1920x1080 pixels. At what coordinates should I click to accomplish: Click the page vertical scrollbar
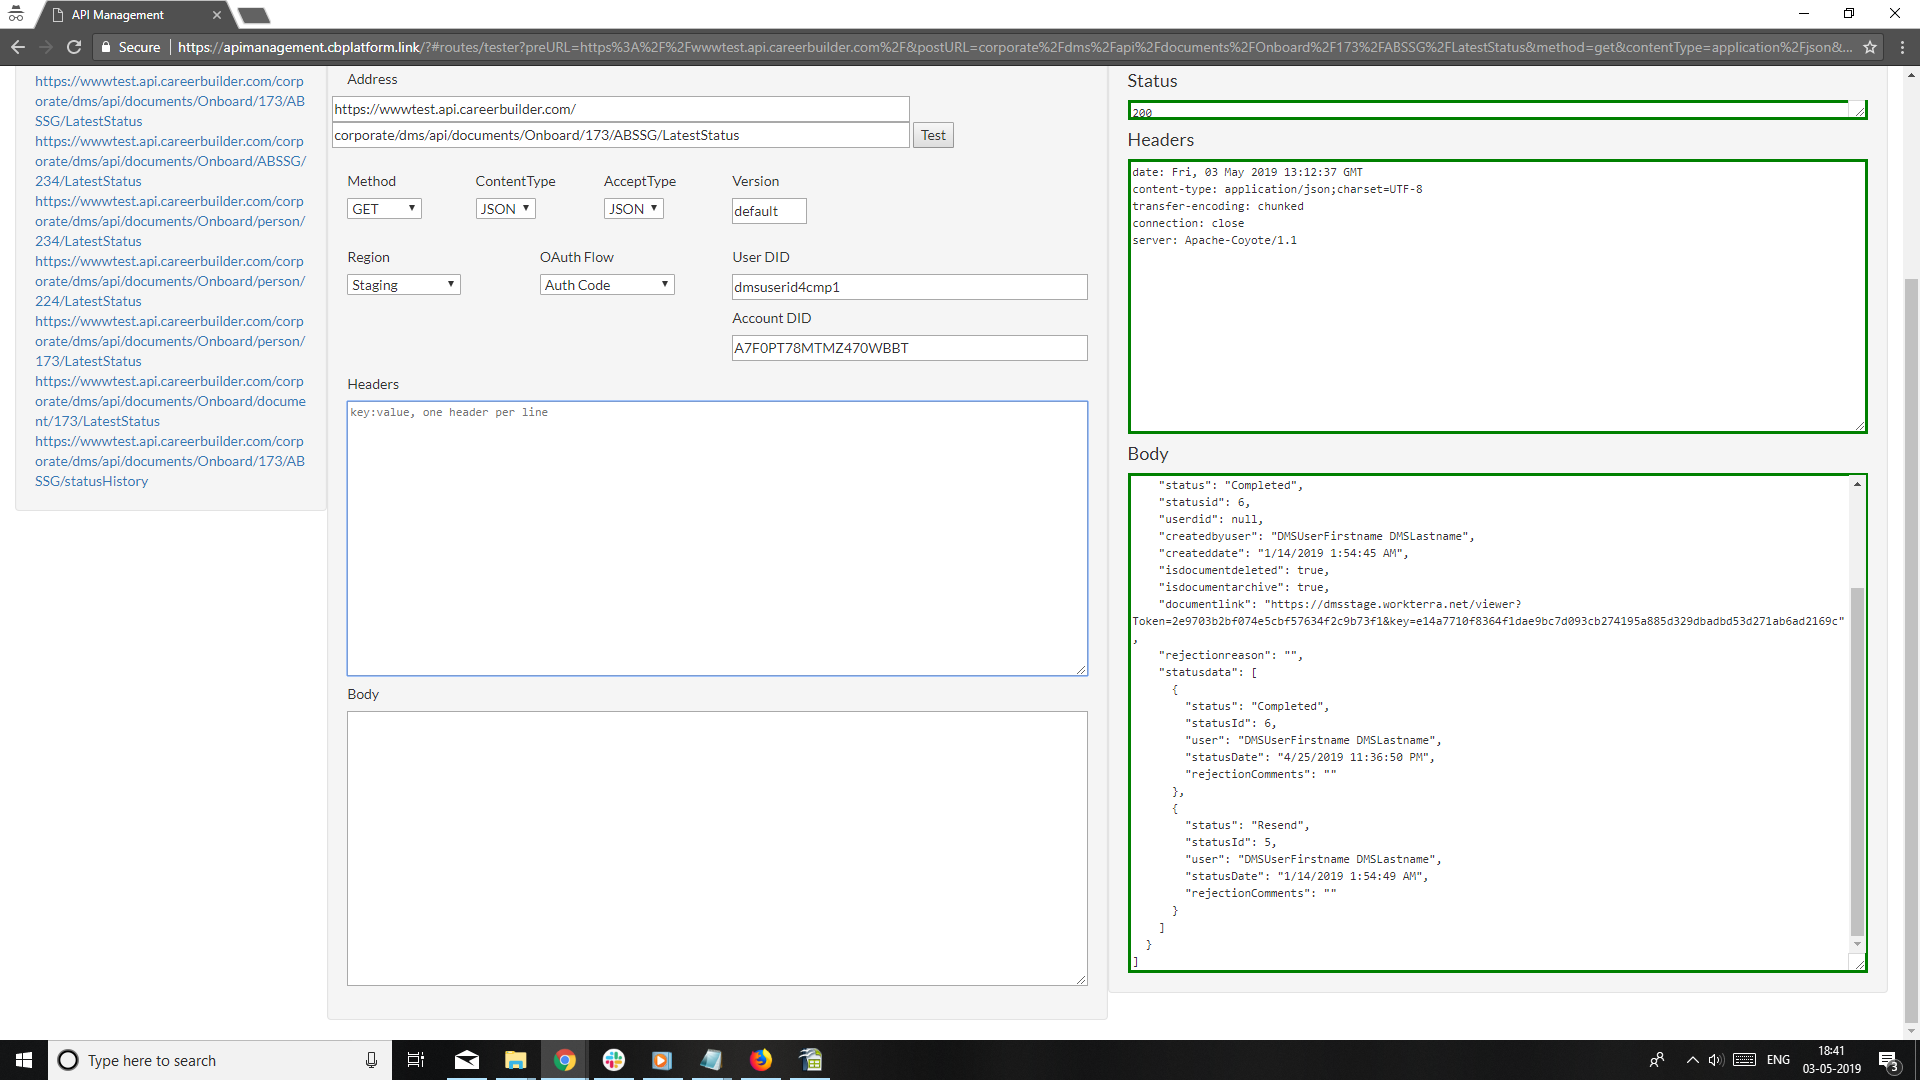[x=1911, y=650]
